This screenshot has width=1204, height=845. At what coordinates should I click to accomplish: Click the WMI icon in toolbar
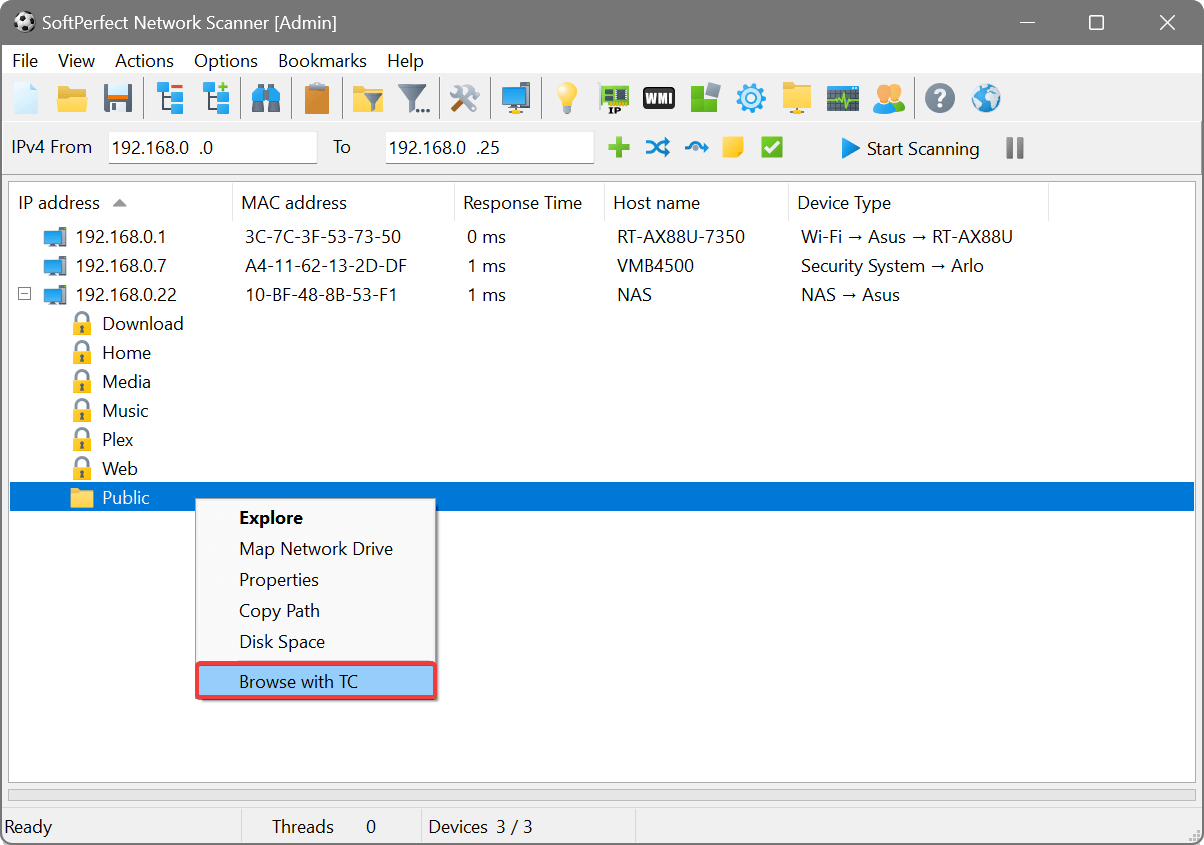[x=659, y=98]
